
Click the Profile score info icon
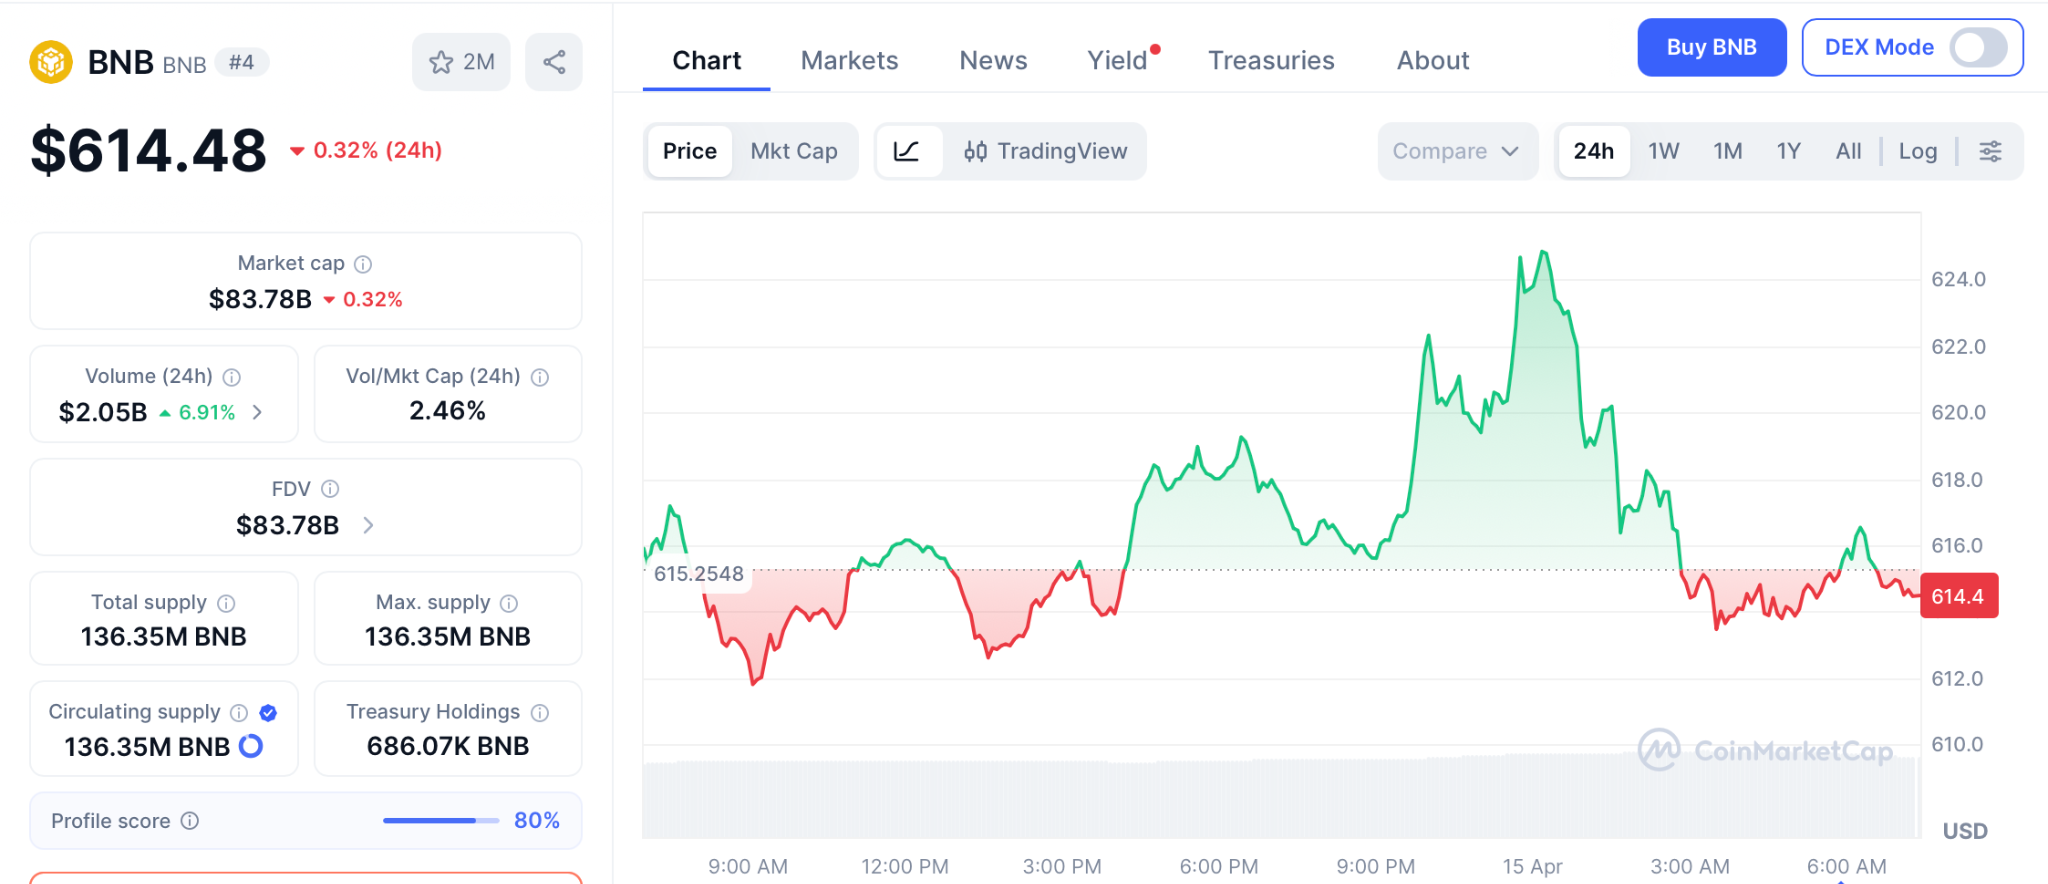coord(190,821)
